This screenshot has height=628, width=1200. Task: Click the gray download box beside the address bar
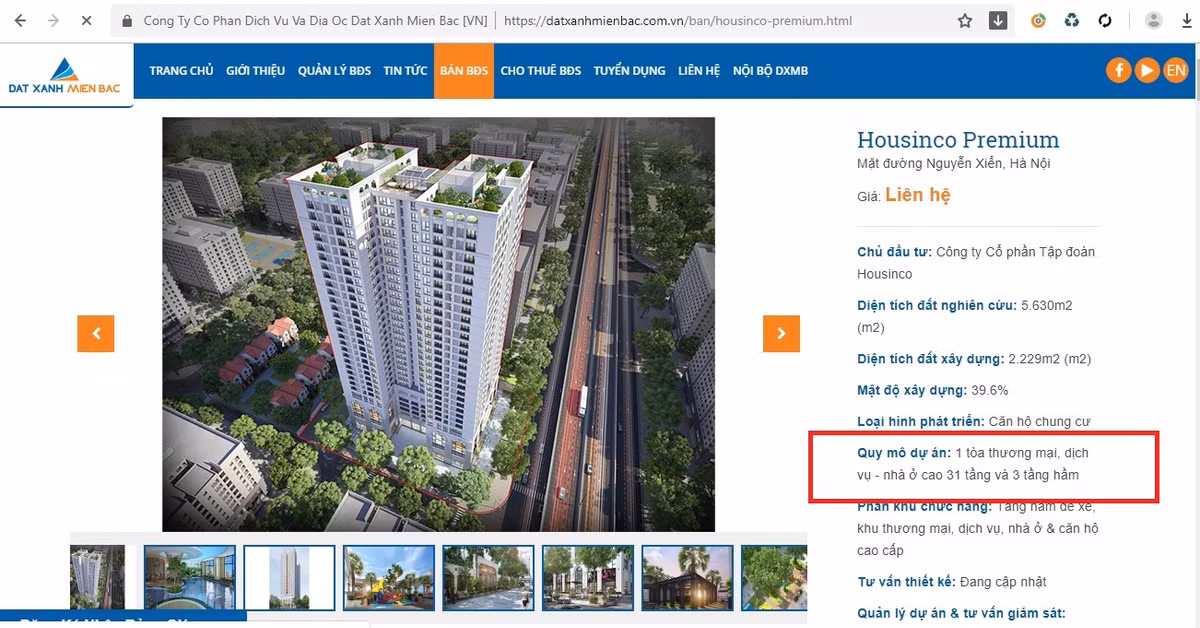point(997,19)
